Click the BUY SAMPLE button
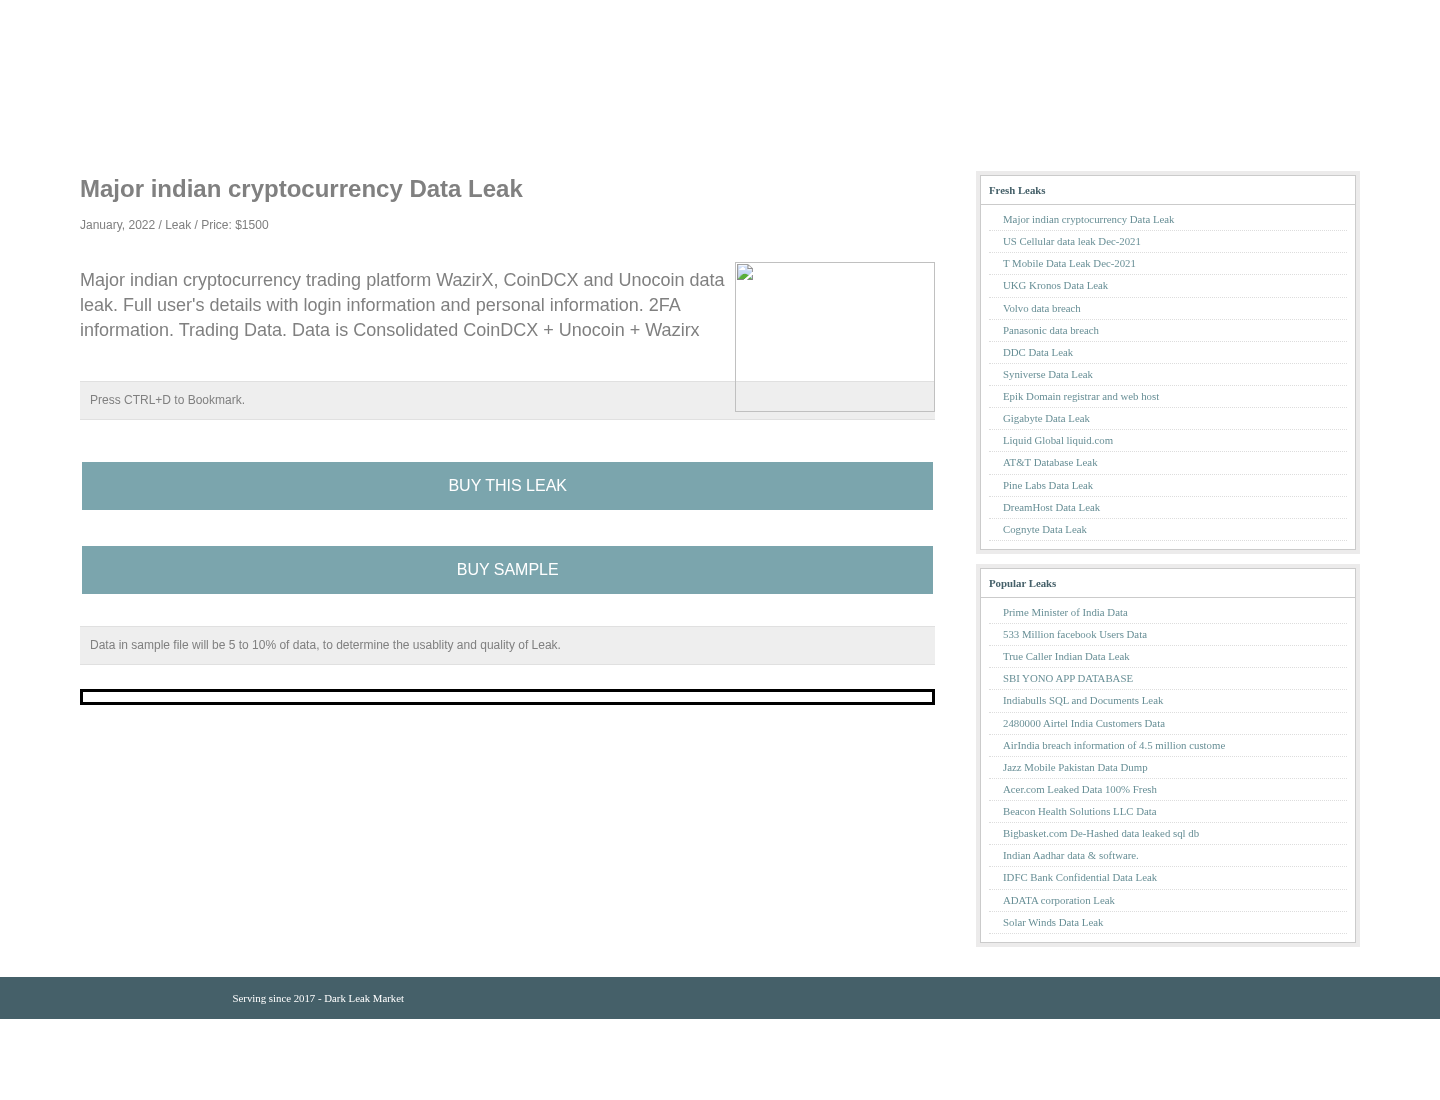The width and height of the screenshot is (1440, 1100). coord(507,570)
